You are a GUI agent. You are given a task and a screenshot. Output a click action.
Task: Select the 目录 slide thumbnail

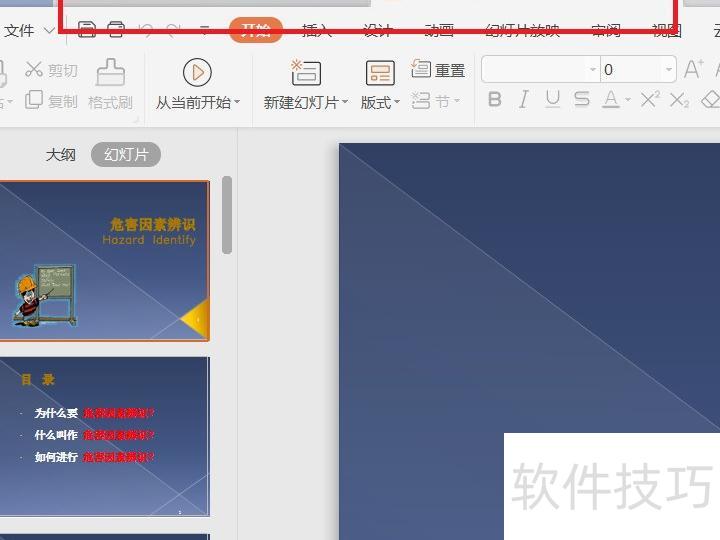coord(104,436)
